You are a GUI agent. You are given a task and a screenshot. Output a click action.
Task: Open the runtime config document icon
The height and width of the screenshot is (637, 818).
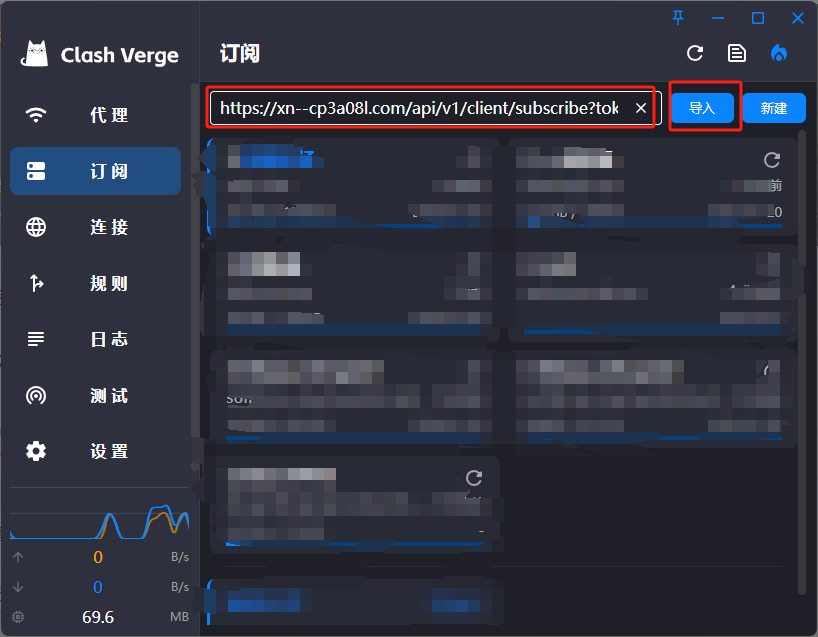(737, 53)
